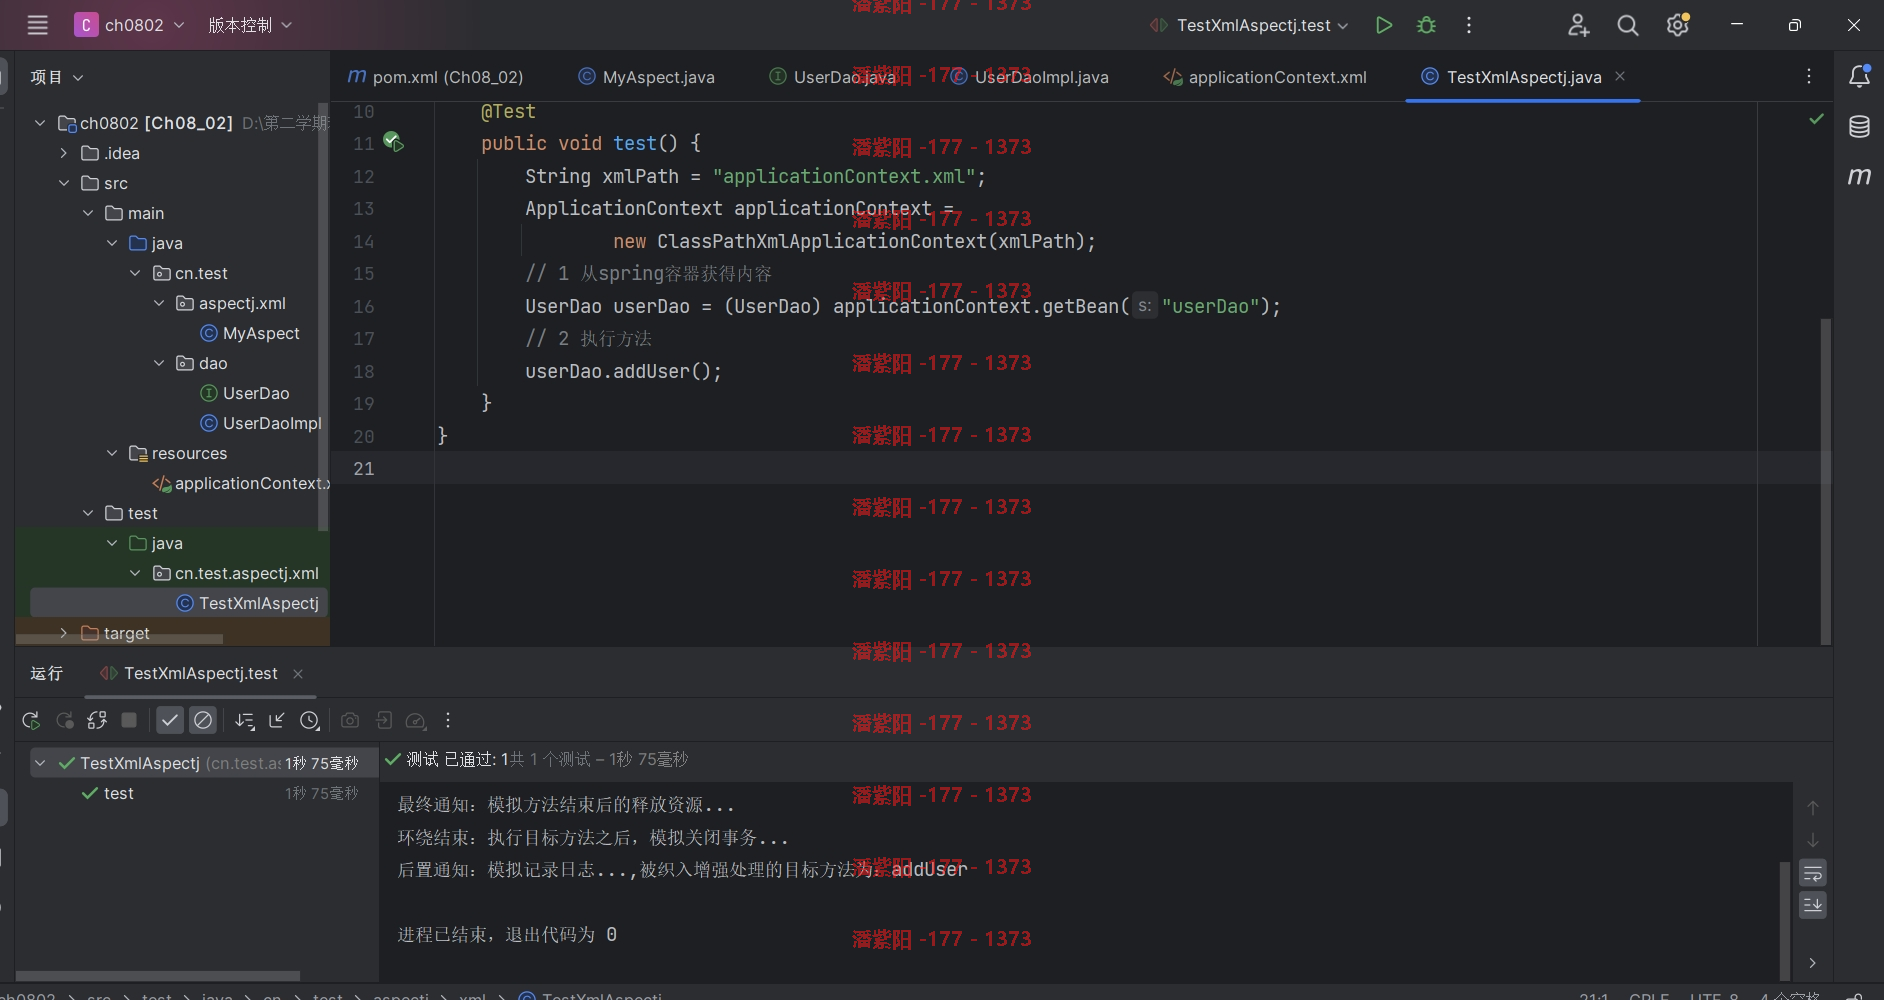Sort test results with the sort icon
1884x1000 pixels.
tap(245, 720)
